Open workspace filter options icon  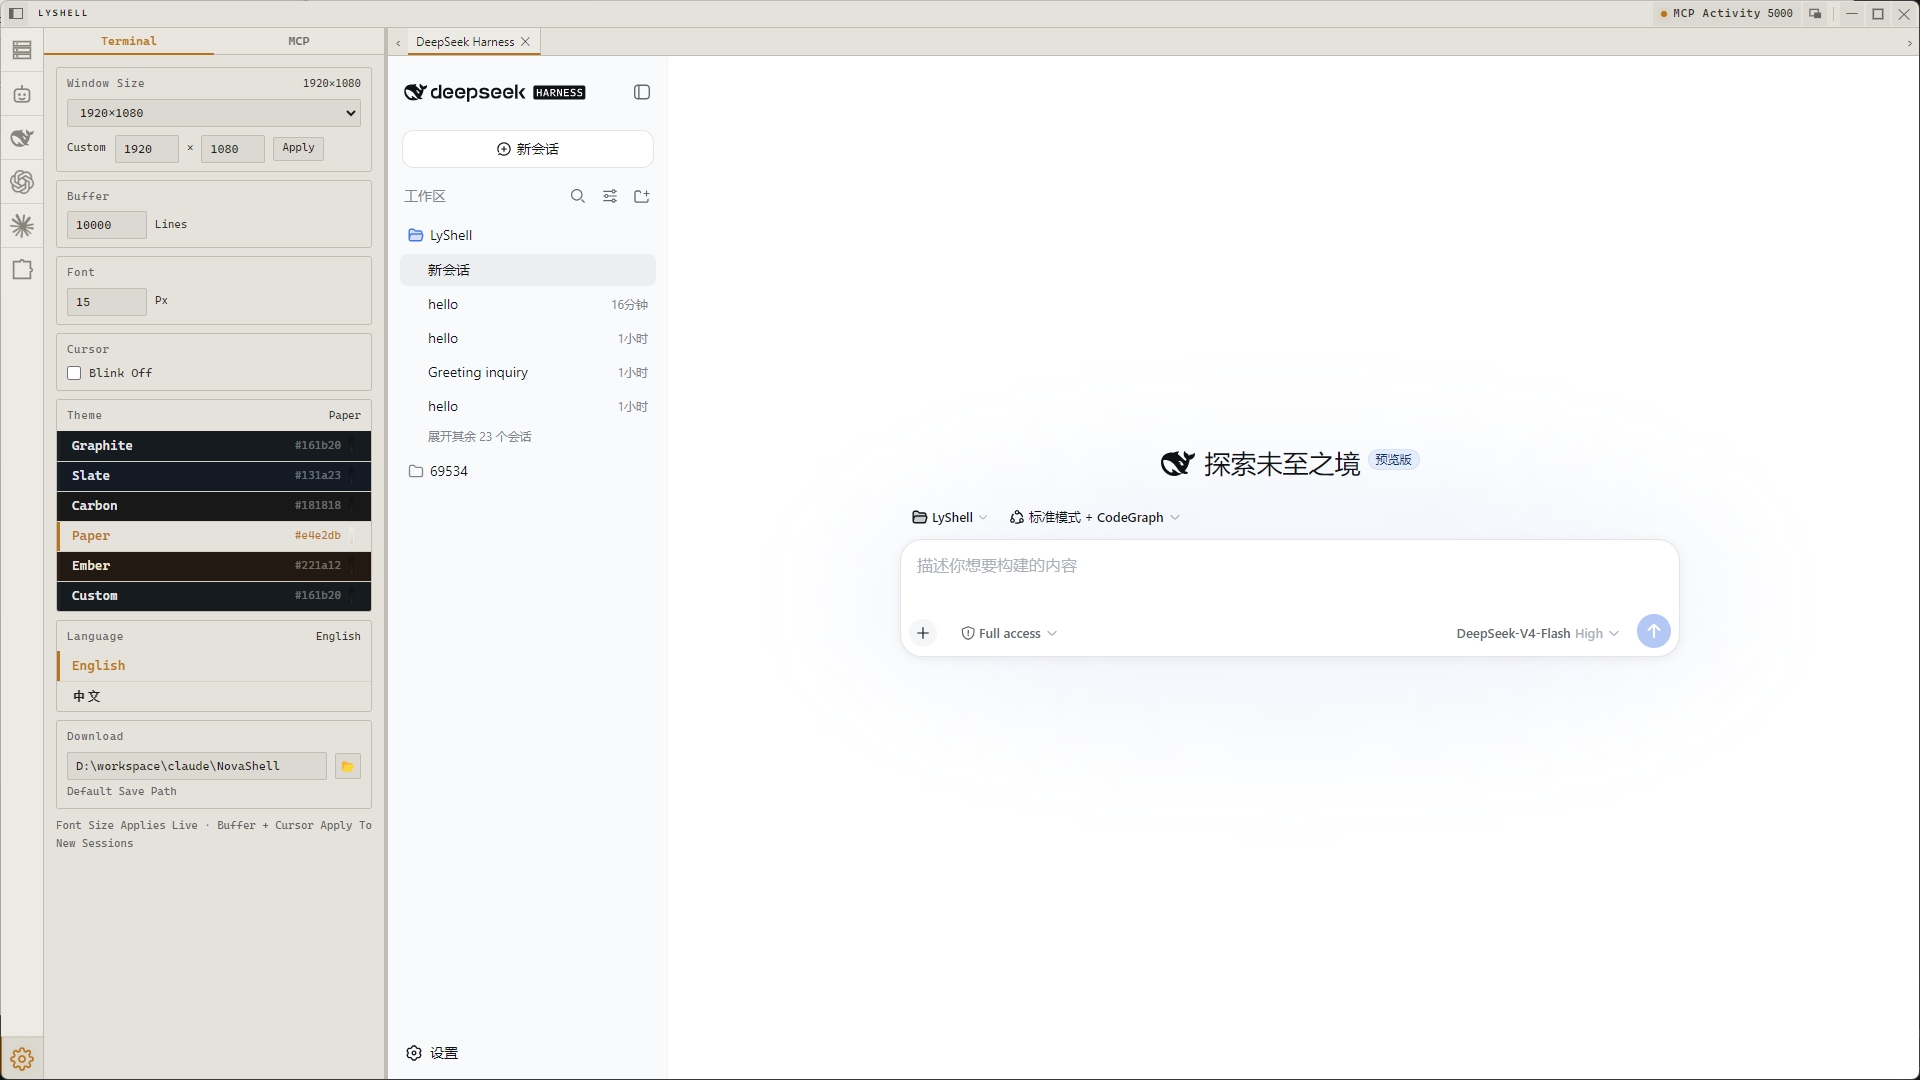click(x=610, y=196)
